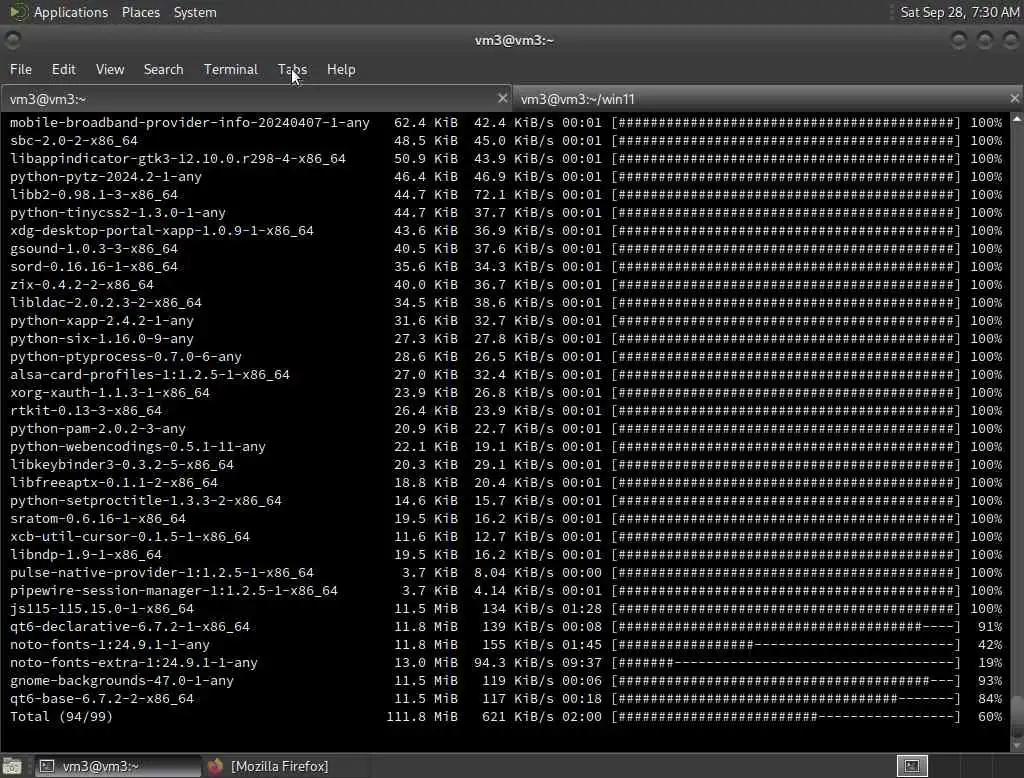
Task: Open the Applications menu
Action: [71, 12]
